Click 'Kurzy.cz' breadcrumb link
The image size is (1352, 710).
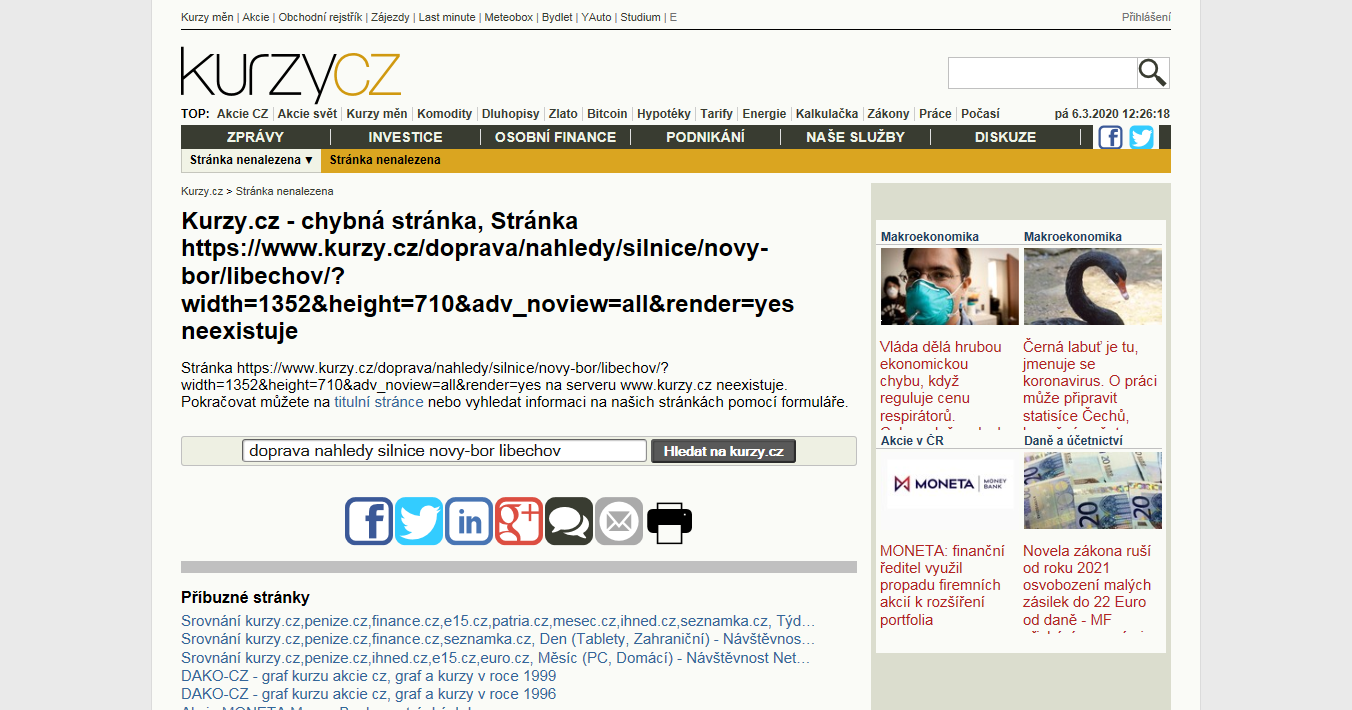click(202, 191)
